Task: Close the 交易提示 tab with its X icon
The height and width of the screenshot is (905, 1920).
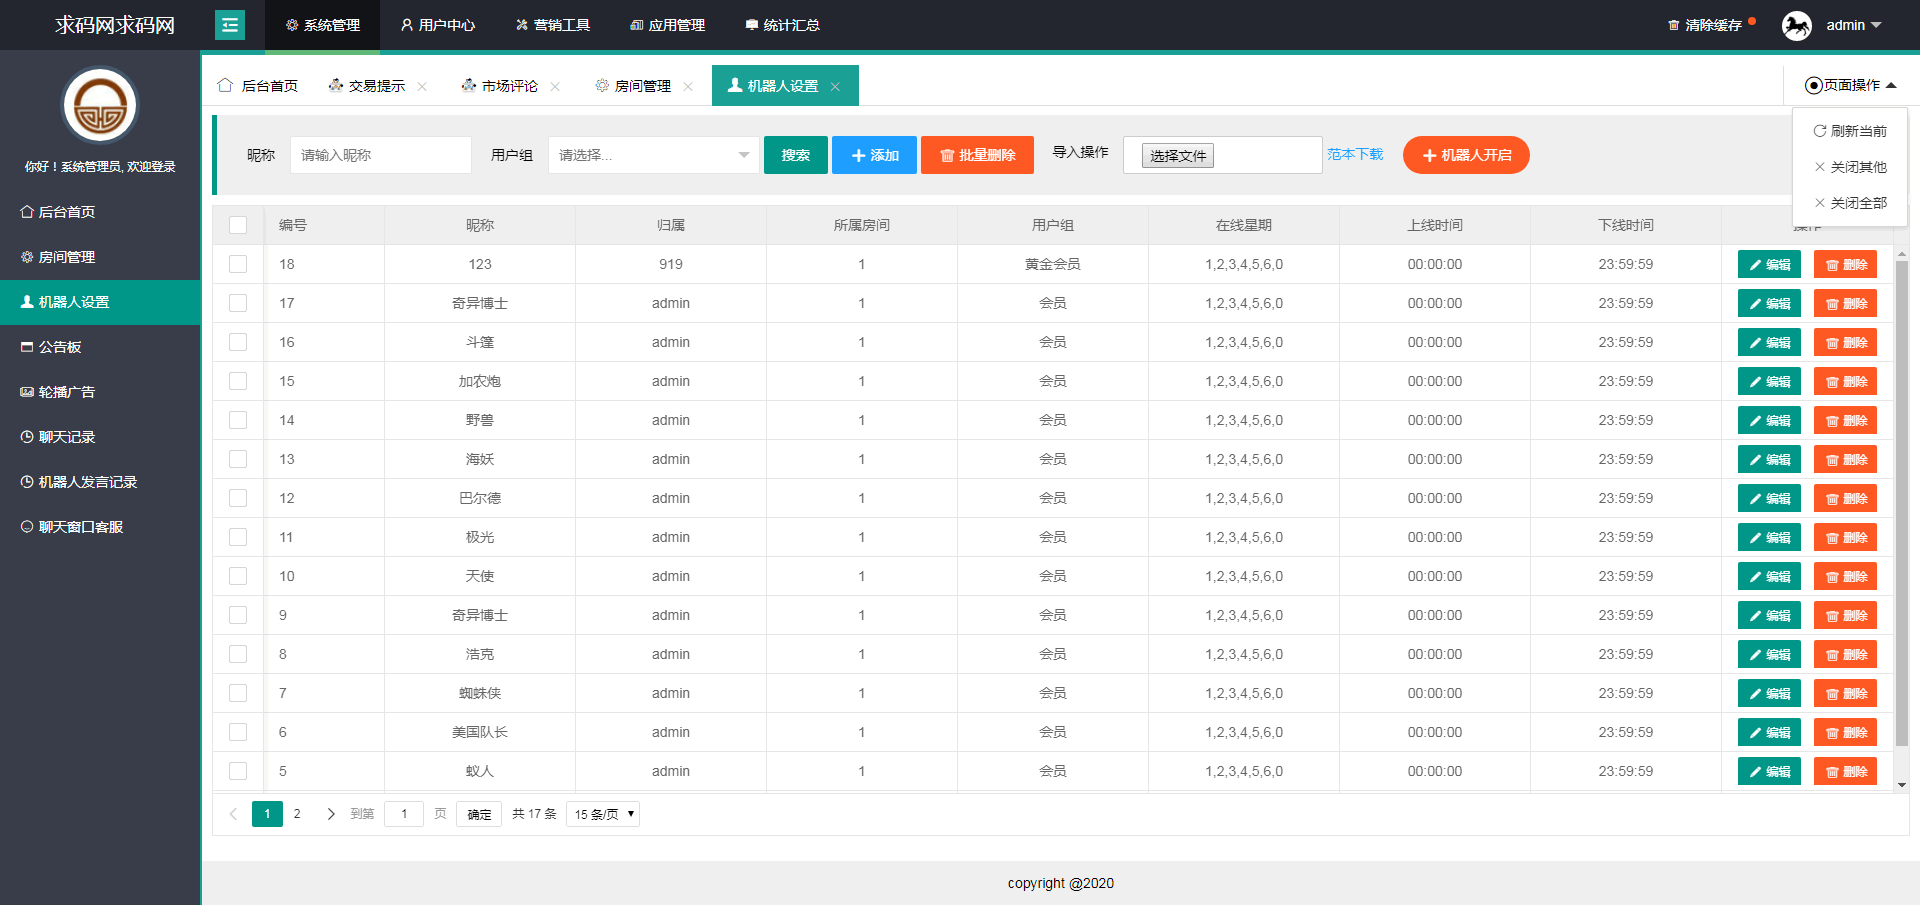Action: point(422,87)
